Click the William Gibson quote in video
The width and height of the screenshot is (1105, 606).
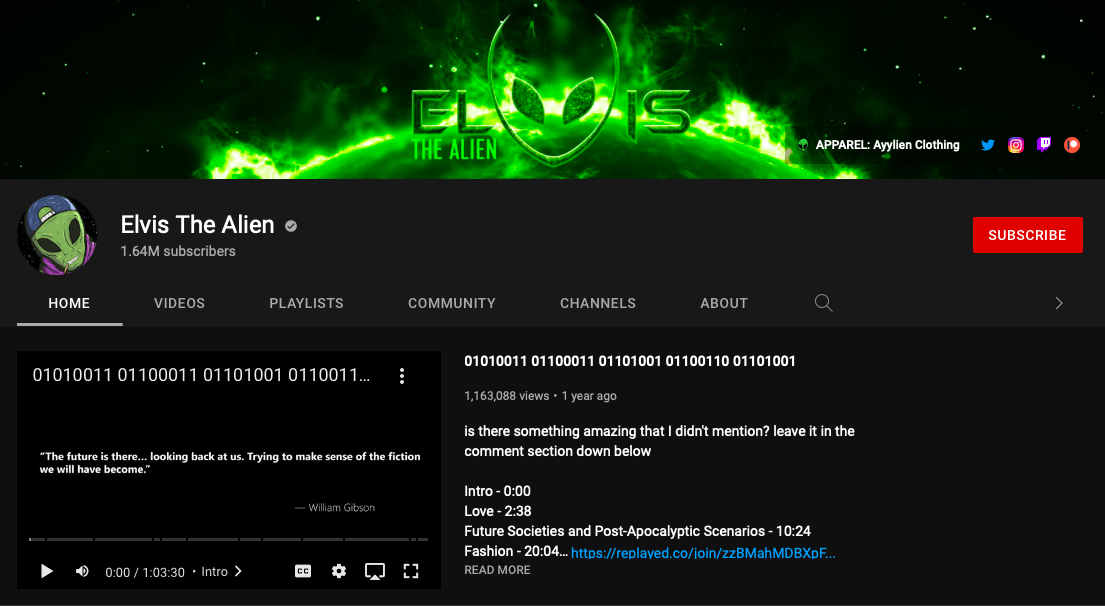point(230,463)
